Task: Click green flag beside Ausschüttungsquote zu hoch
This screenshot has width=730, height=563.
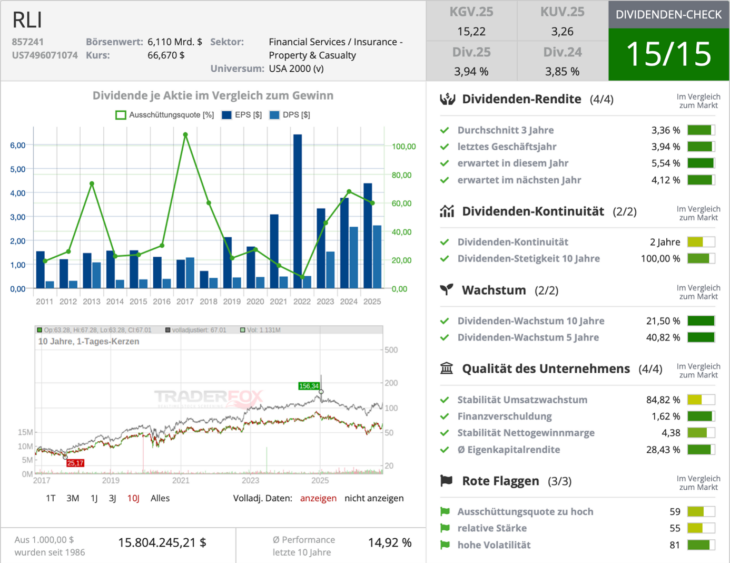Action: click(445, 512)
